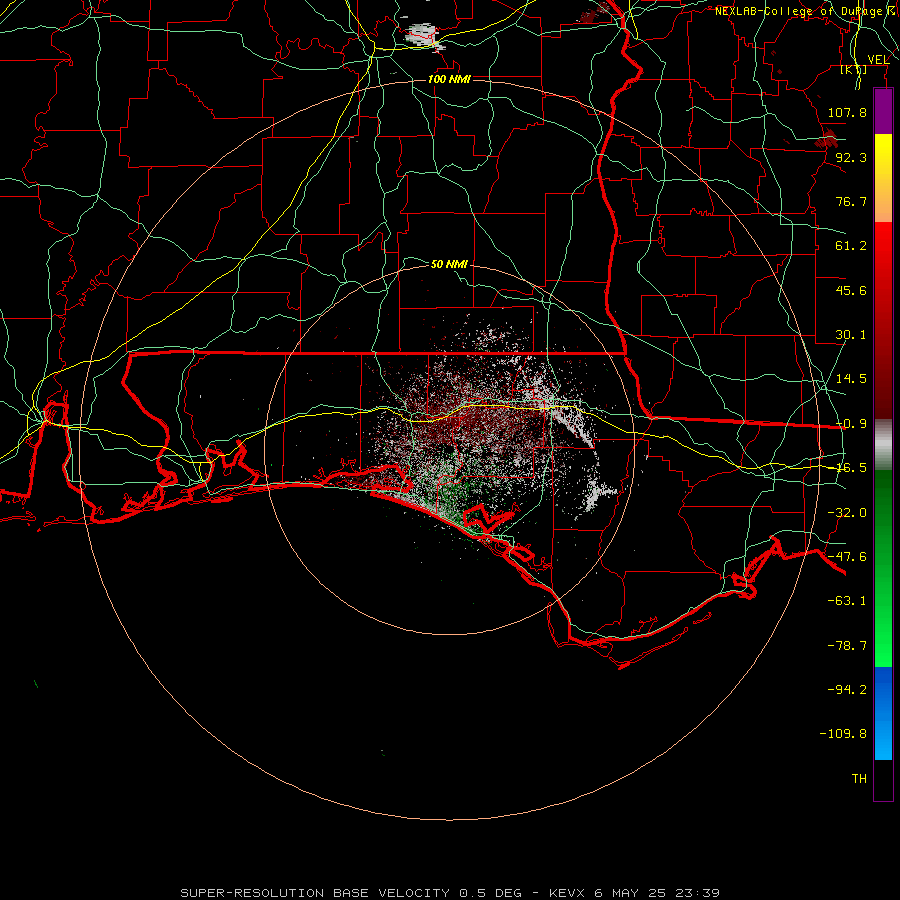Click the -32.0 velocity scale value
The width and height of the screenshot is (900, 900).
pyautogui.click(x=847, y=513)
